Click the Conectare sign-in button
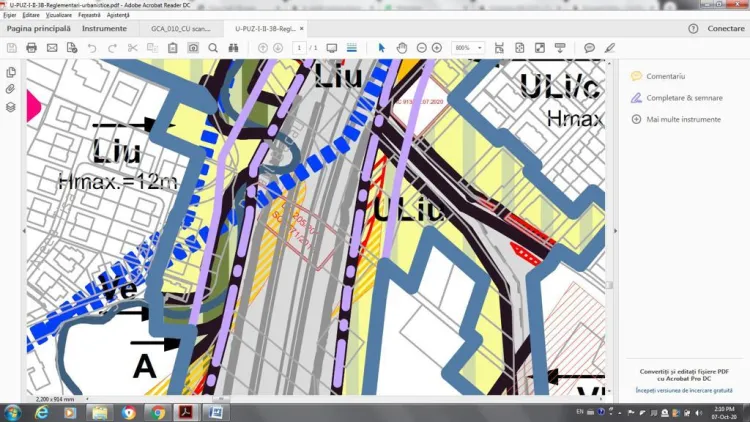 725,29
